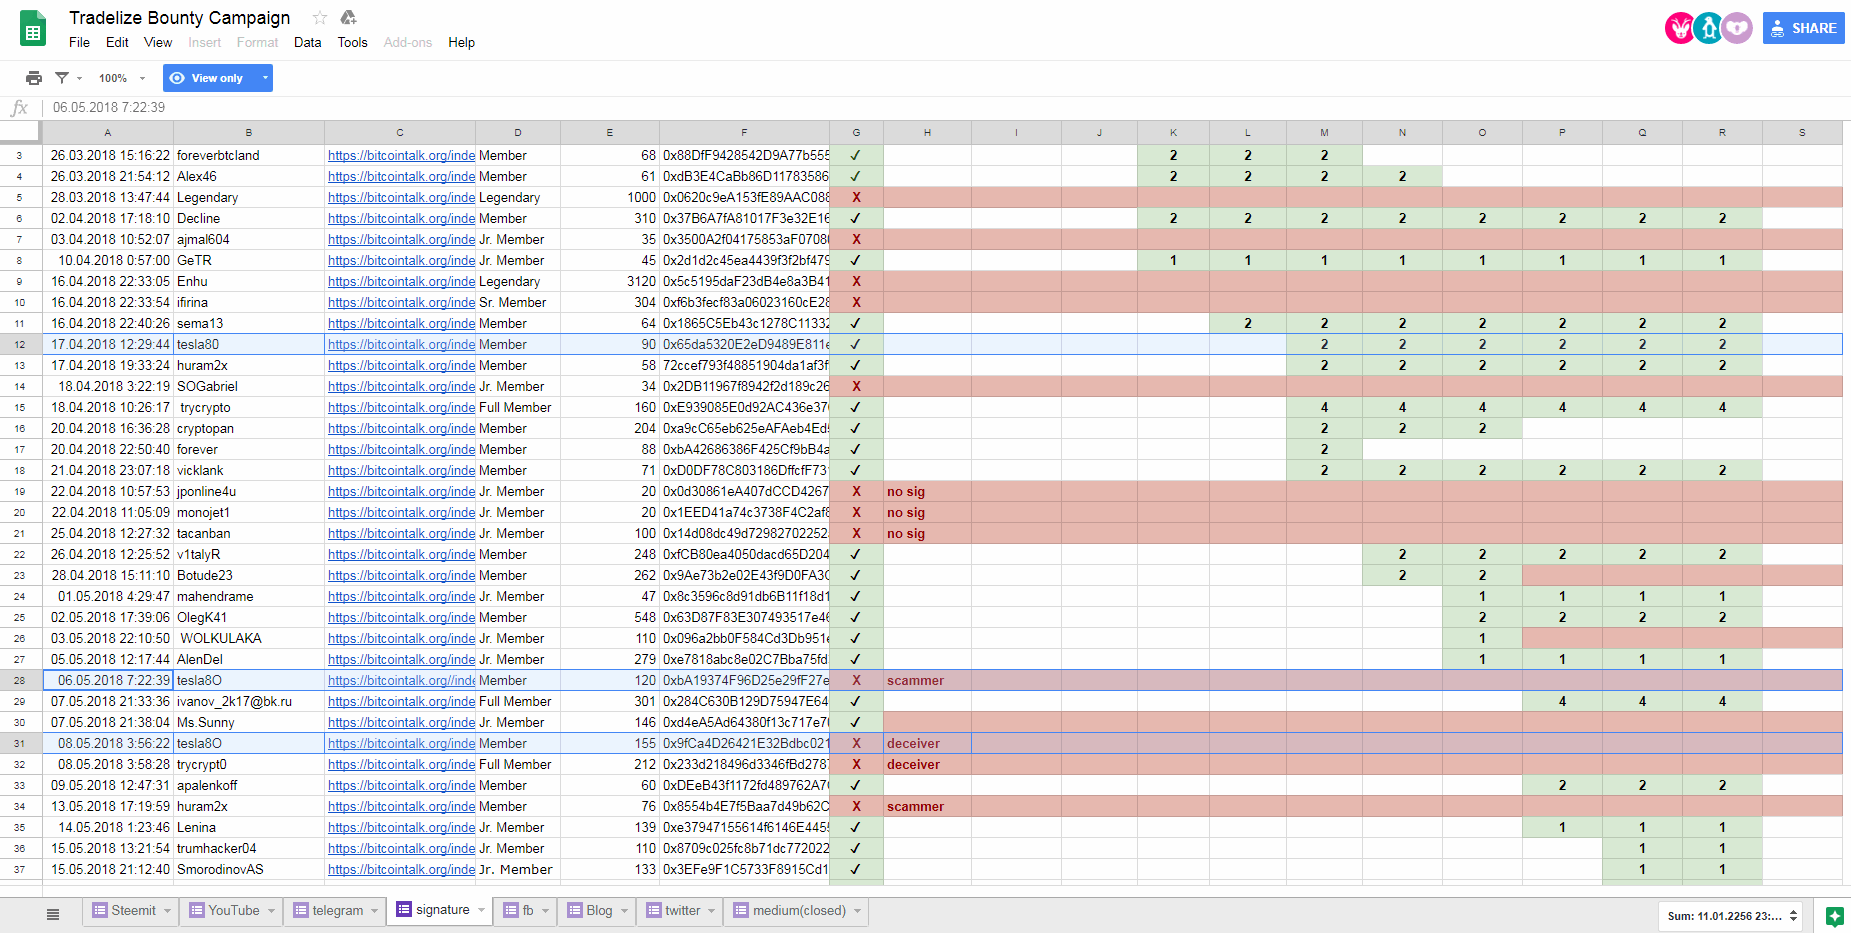1851x933 pixels.
Task: Click the 'deceiver' cell in trycrypt0 row
Action: (927, 765)
